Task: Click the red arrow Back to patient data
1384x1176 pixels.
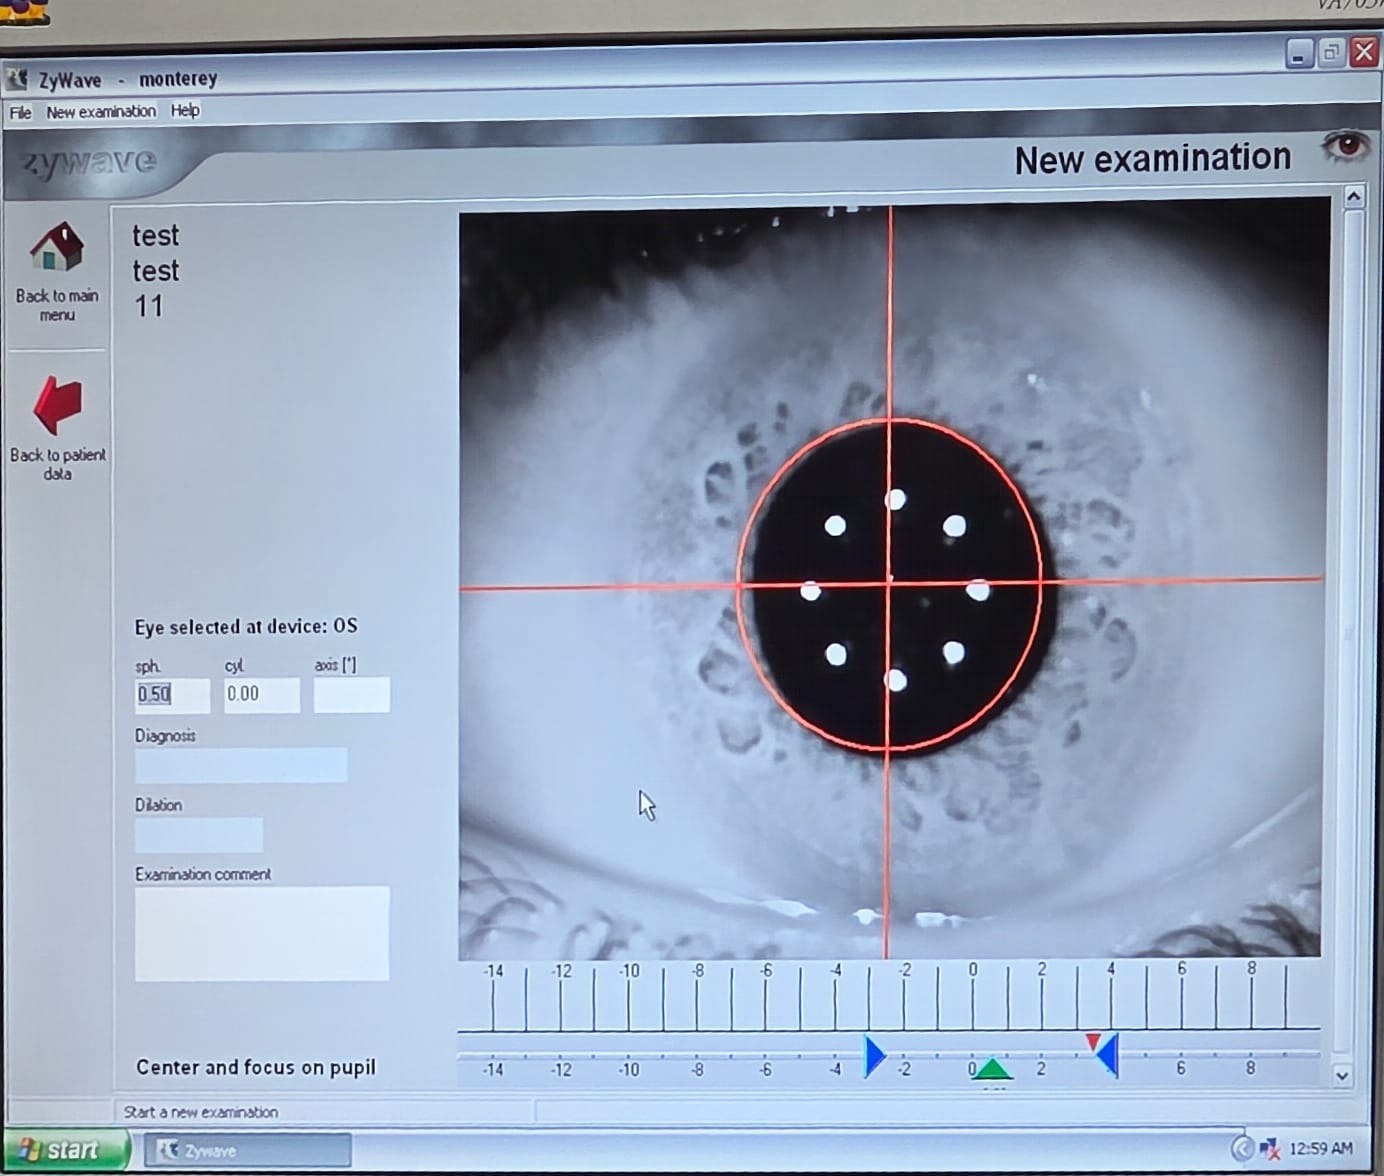Action: [x=57, y=405]
